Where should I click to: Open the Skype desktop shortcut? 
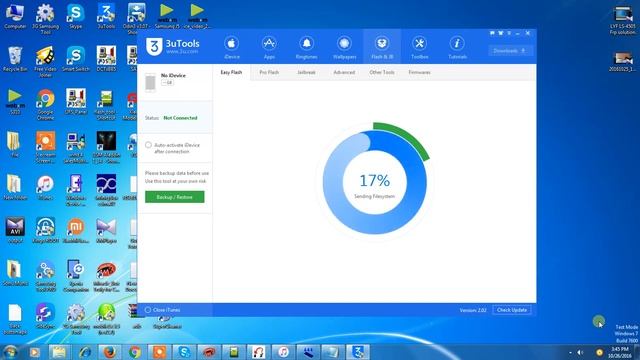coord(76,17)
